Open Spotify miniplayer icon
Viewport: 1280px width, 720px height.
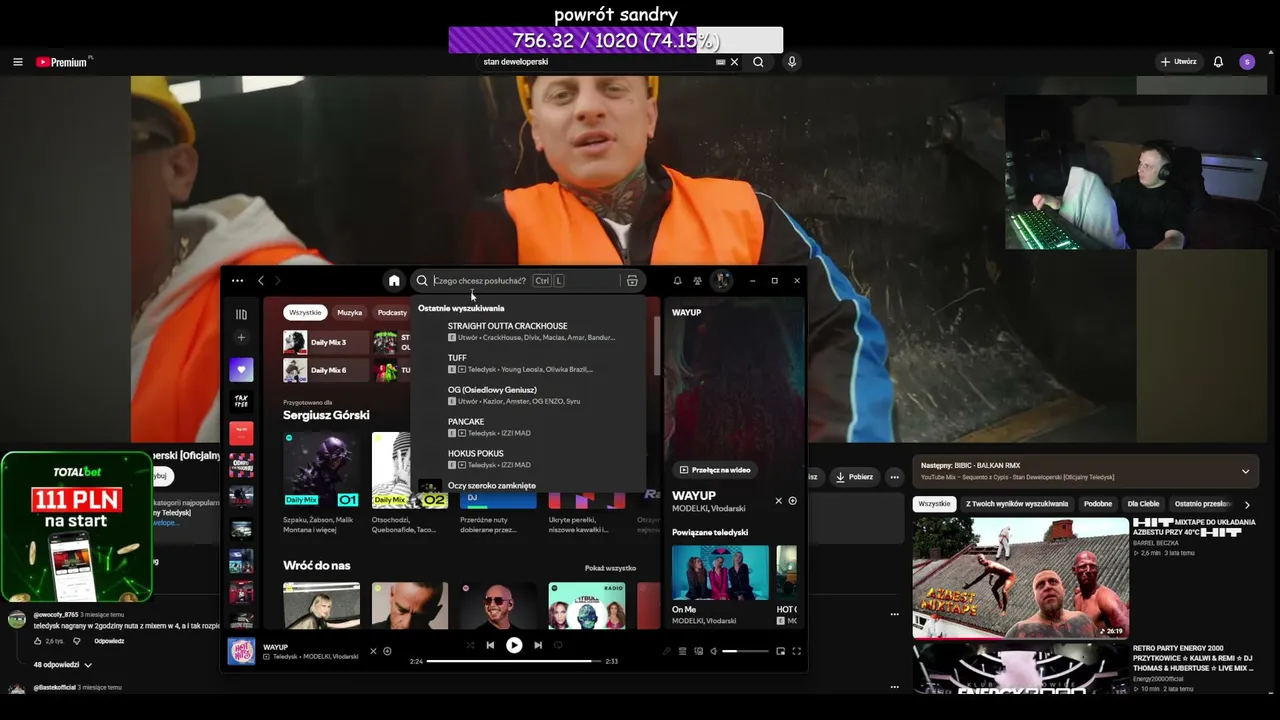click(x=781, y=651)
